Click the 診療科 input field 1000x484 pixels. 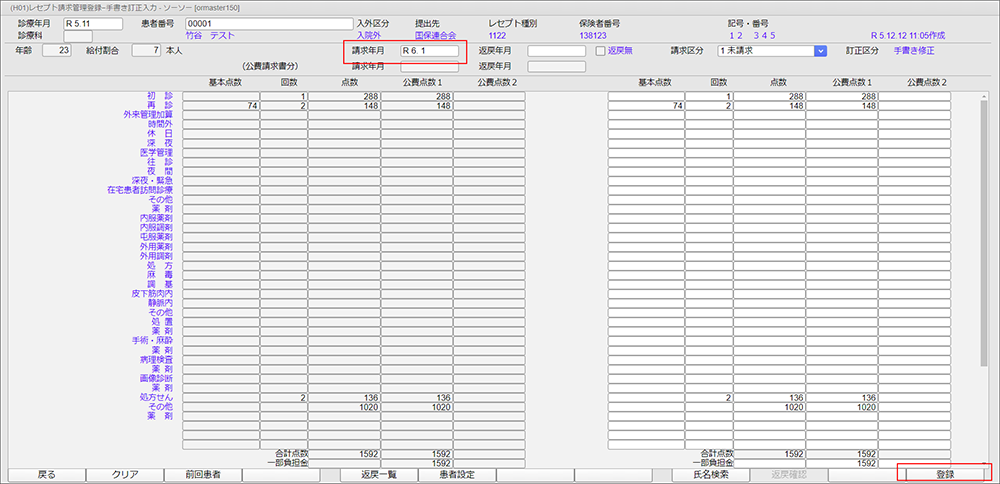78,36
